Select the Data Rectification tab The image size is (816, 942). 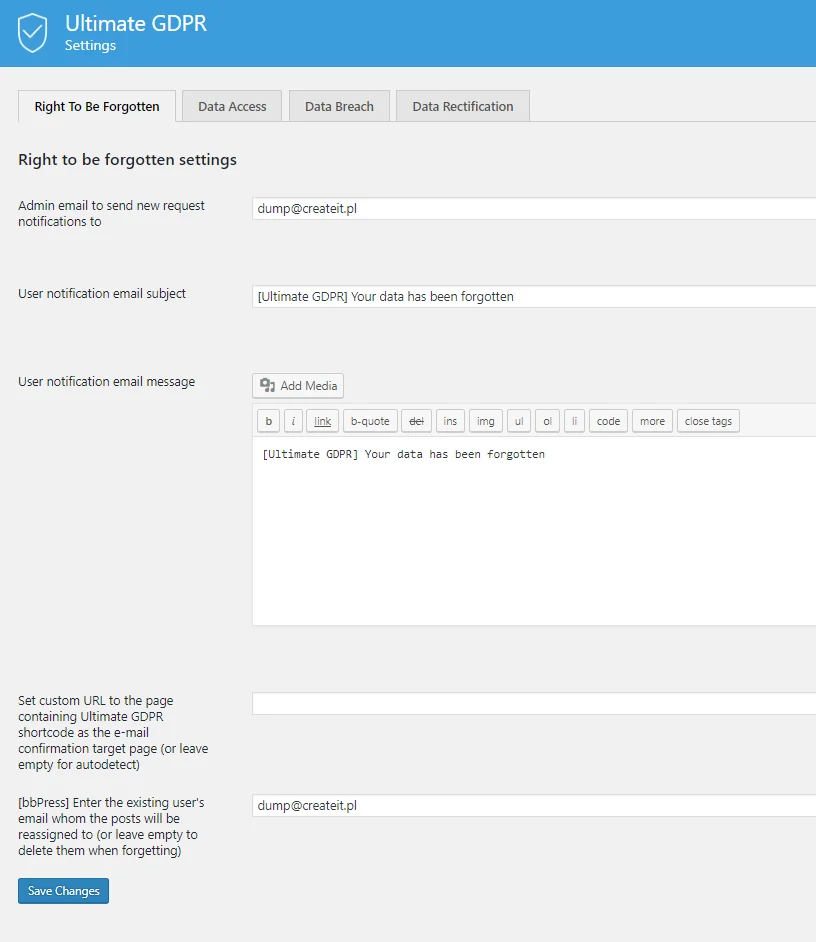[462, 105]
